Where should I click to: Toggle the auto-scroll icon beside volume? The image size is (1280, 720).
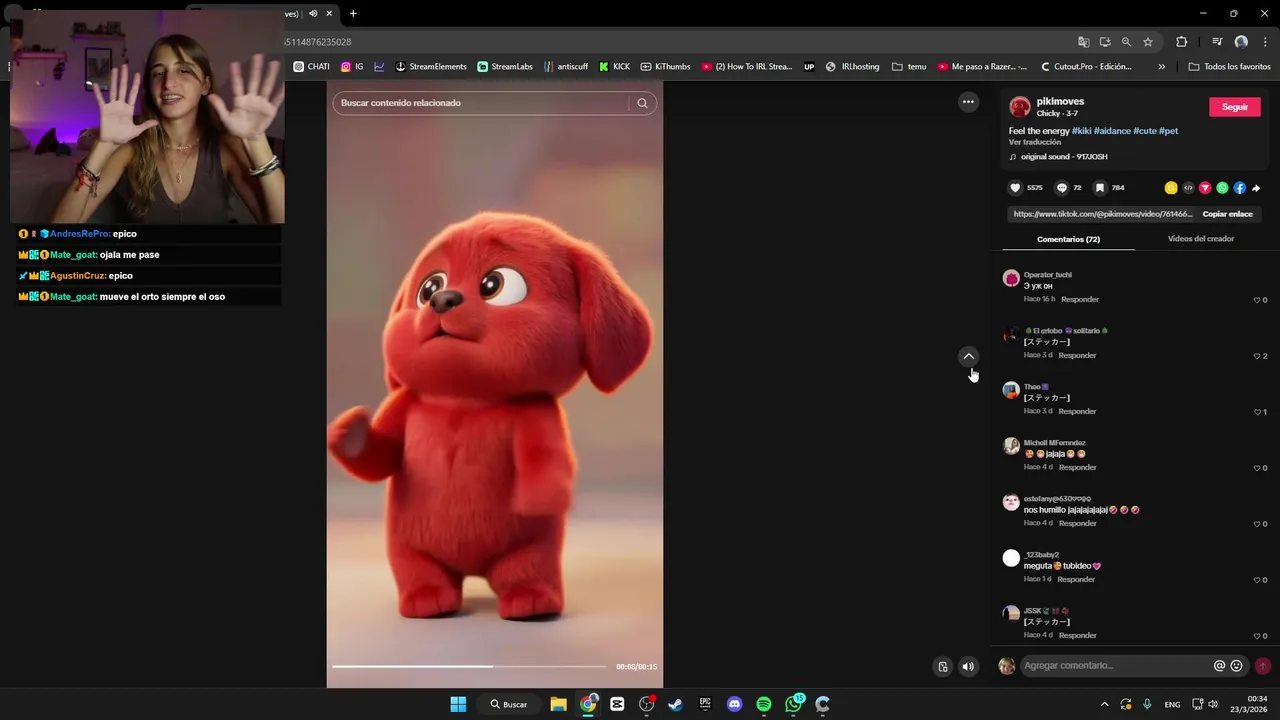(x=943, y=667)
